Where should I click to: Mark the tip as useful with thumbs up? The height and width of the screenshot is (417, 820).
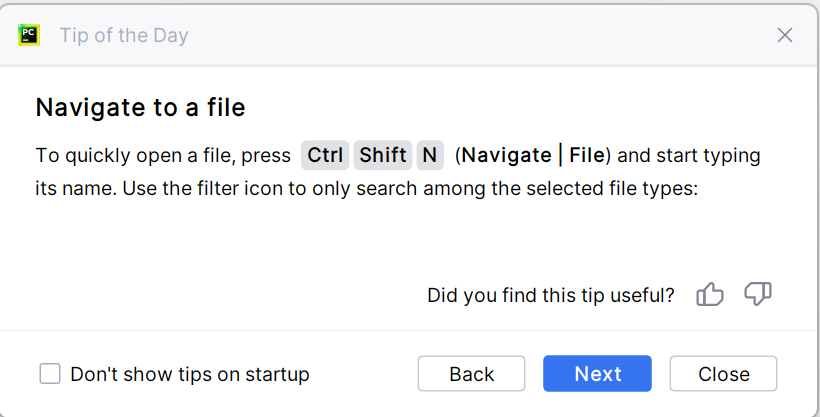[710, 295]
